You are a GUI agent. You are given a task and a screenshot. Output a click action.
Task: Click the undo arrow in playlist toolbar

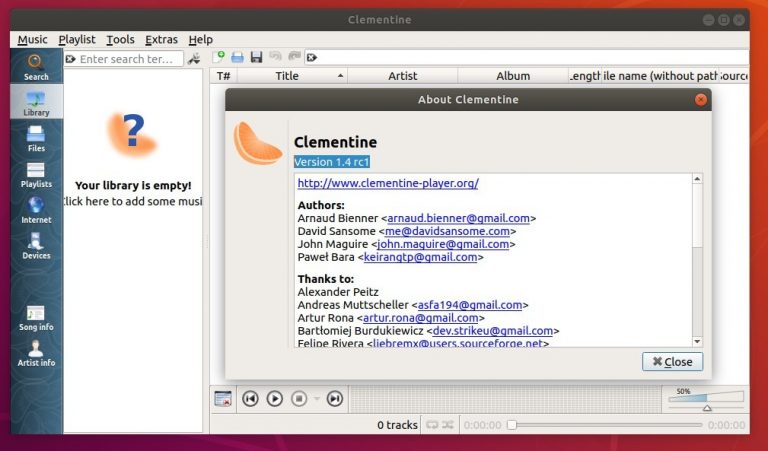click(x=275, y=56)
